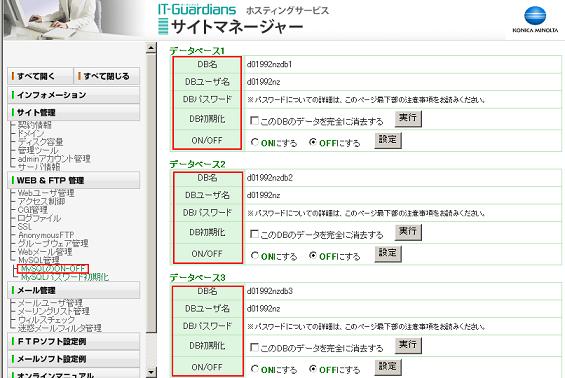Check the erase data box for データベース3

(254, 347)
